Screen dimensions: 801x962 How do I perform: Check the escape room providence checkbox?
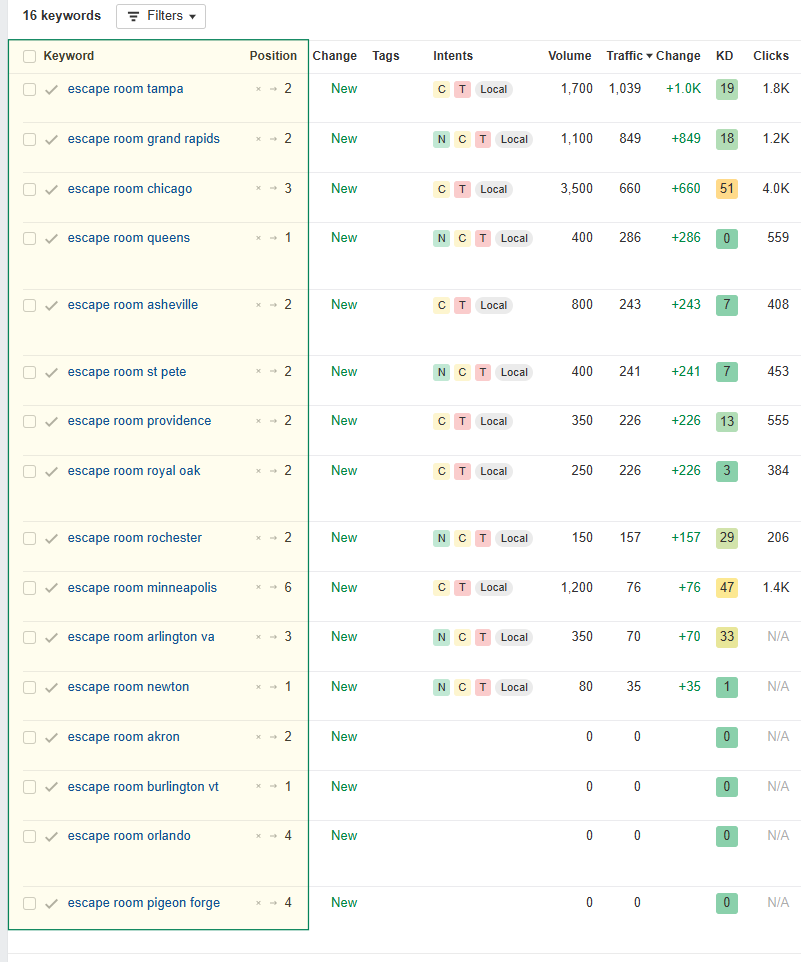coord(29,421)
